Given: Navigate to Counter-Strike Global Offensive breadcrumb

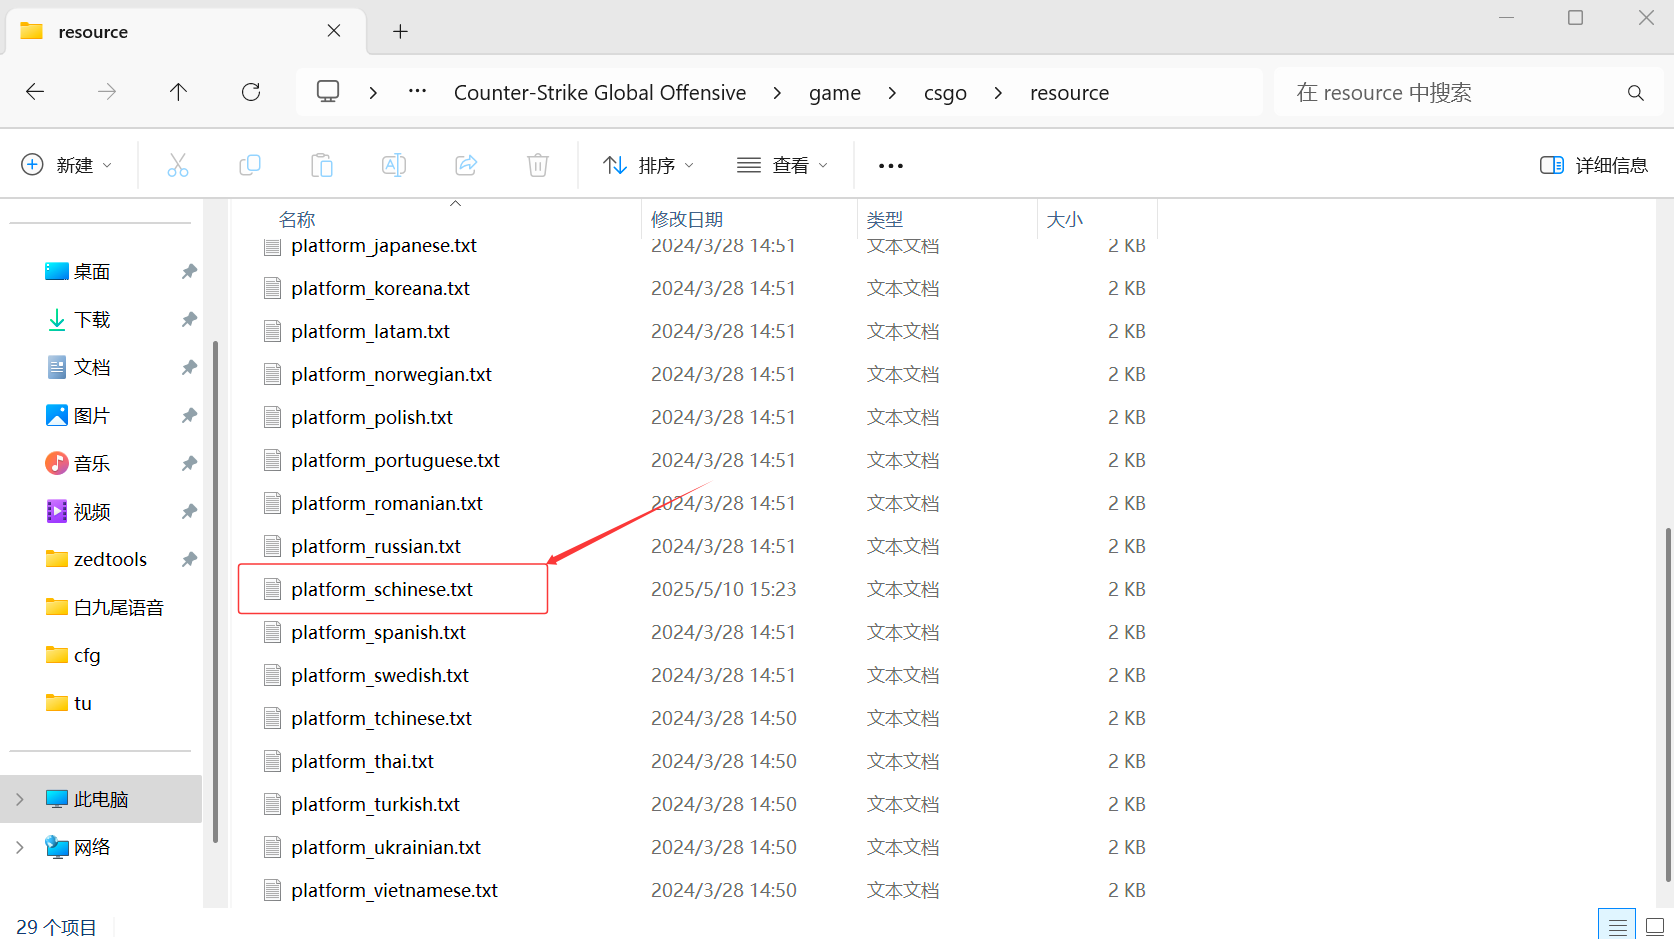Looking at the screenshot, I should coord(600,93).
